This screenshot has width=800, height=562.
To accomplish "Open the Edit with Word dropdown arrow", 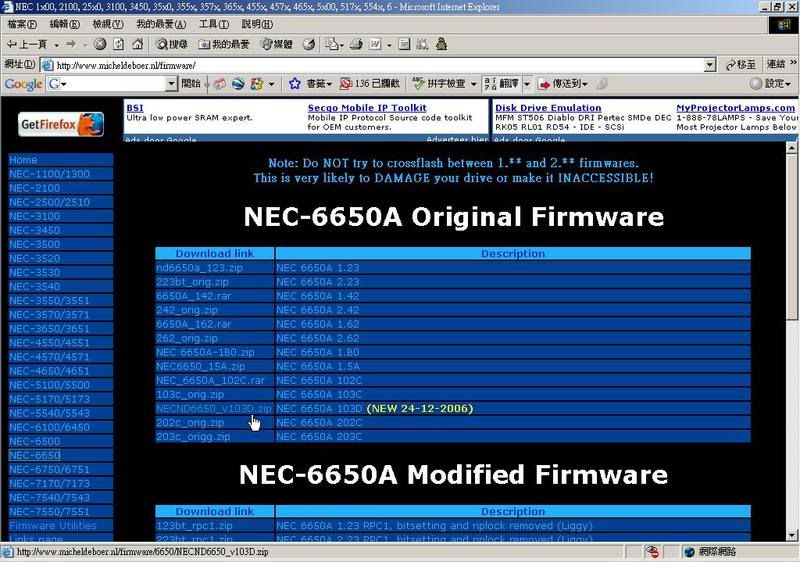I will tap(389, 45).
